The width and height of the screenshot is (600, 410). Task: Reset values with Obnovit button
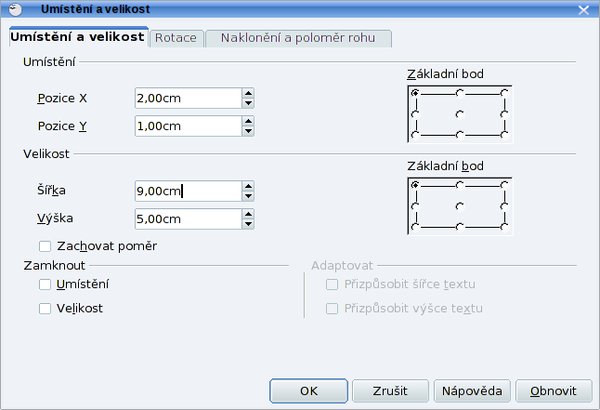pyautogui.click(x=553, y=391)
